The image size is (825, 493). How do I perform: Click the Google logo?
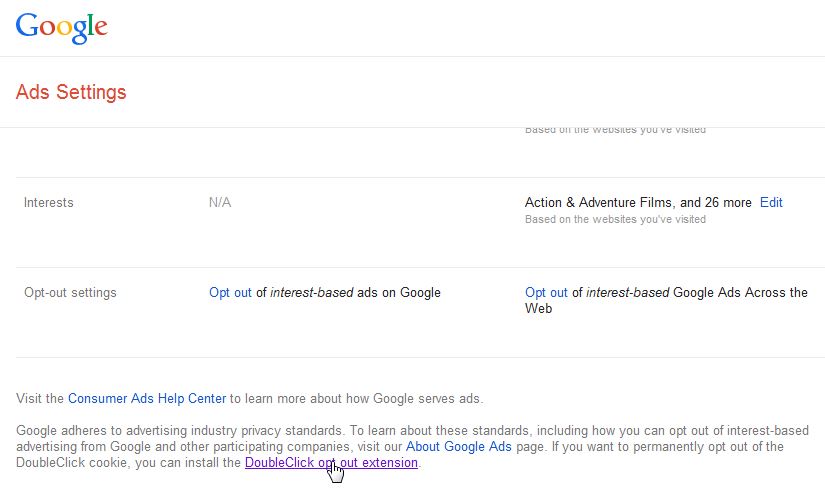[x=62, y=28]
